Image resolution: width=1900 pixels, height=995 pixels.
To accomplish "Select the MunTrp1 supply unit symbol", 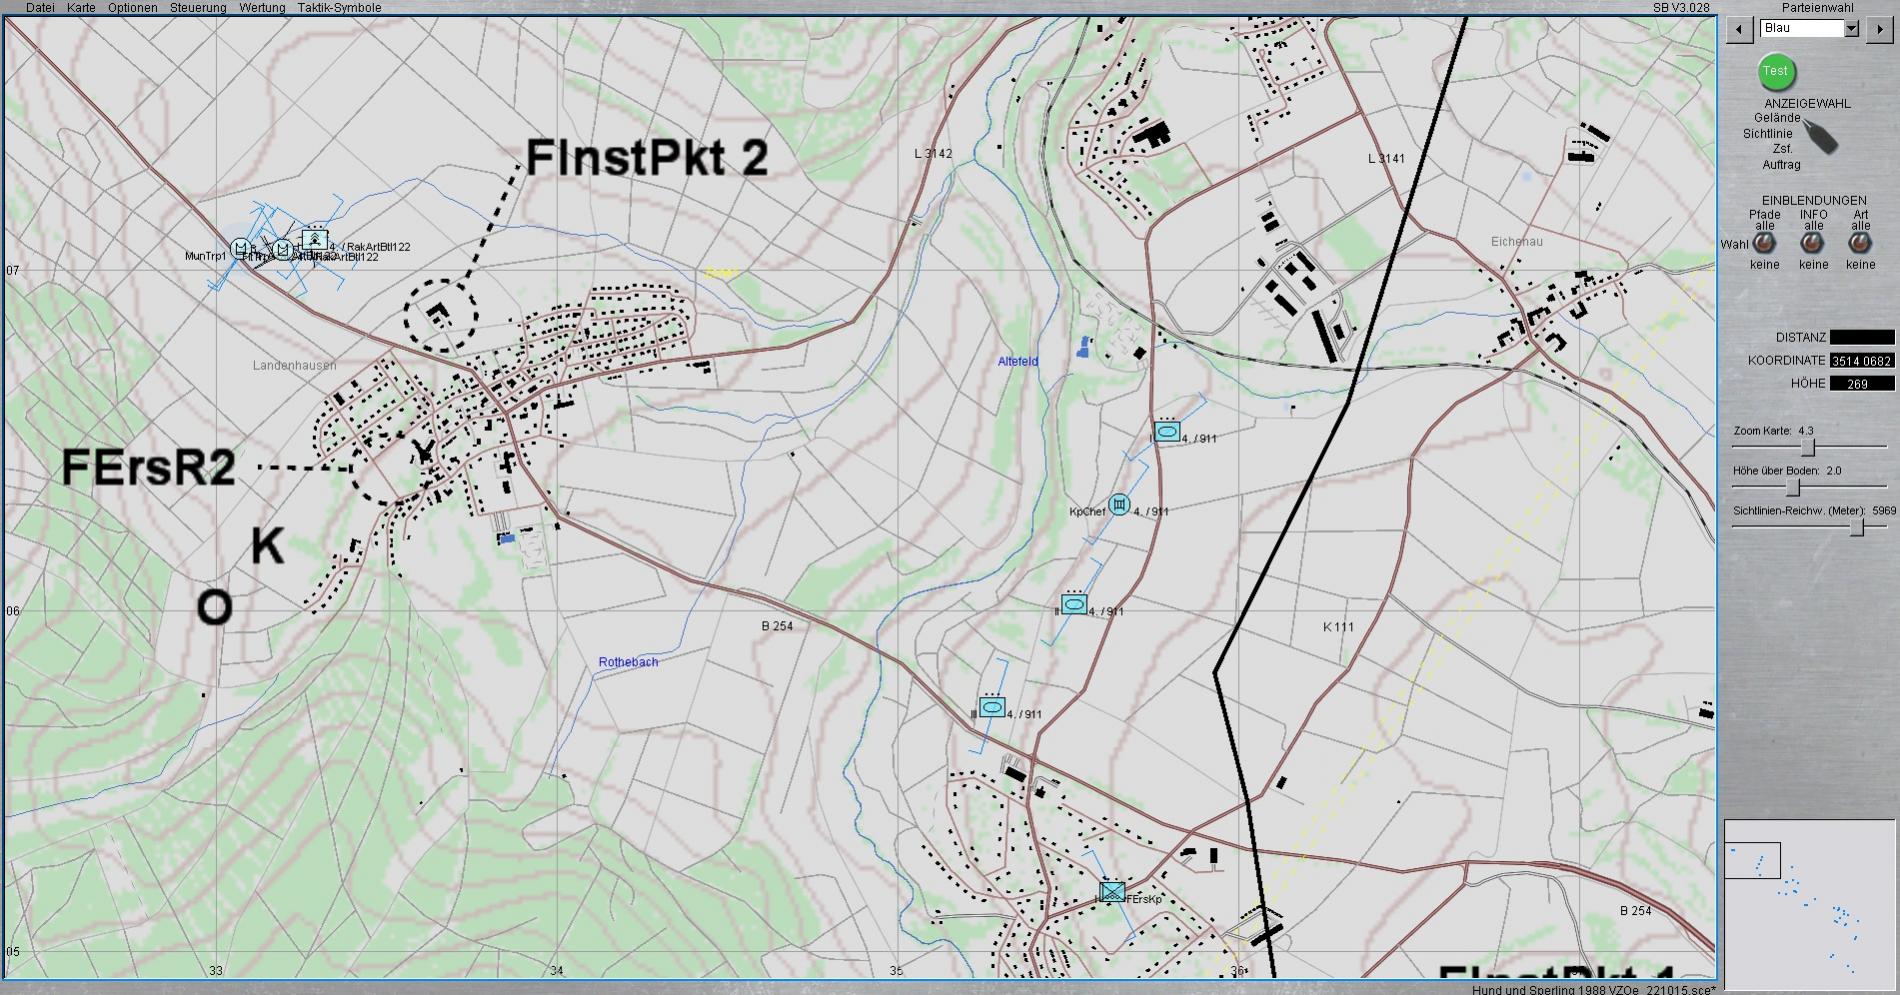I will click(x=241, y=248).
